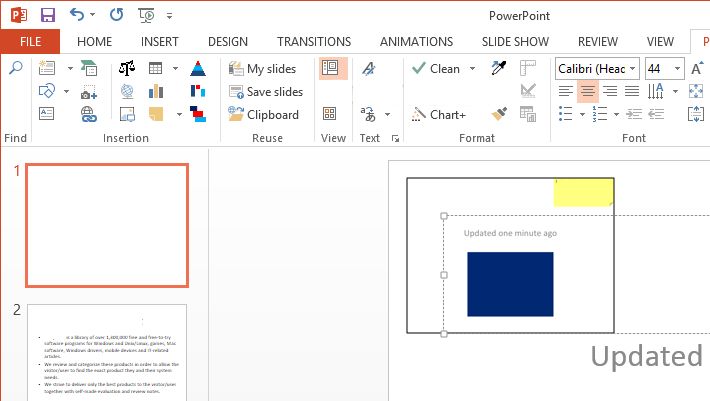Switch to the HOME tab
710x401 pixels.
tap(94, 42)
